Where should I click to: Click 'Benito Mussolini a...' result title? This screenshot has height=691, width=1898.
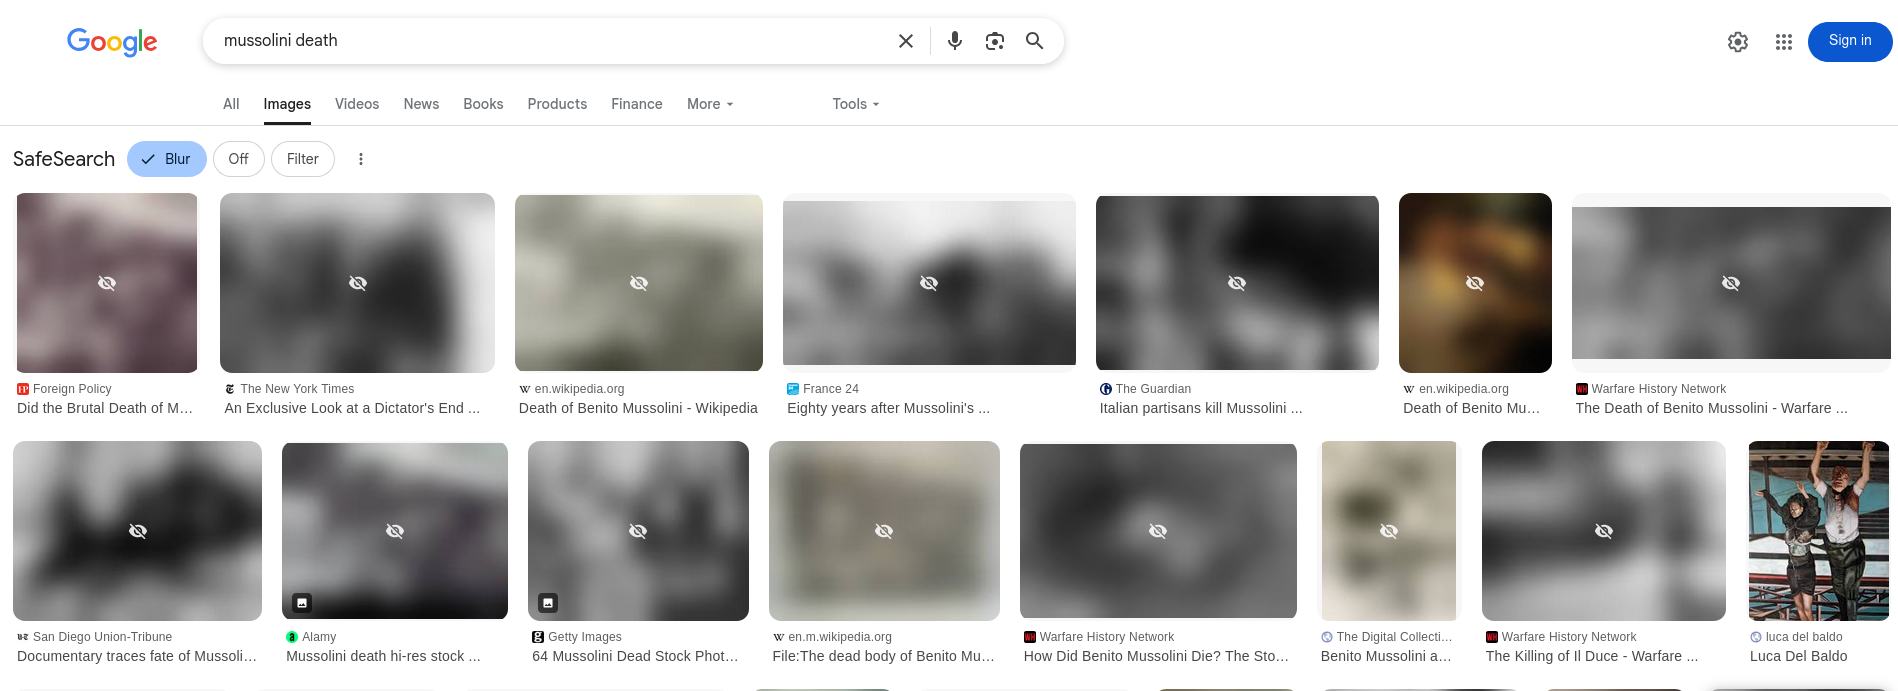point(1386,656)
